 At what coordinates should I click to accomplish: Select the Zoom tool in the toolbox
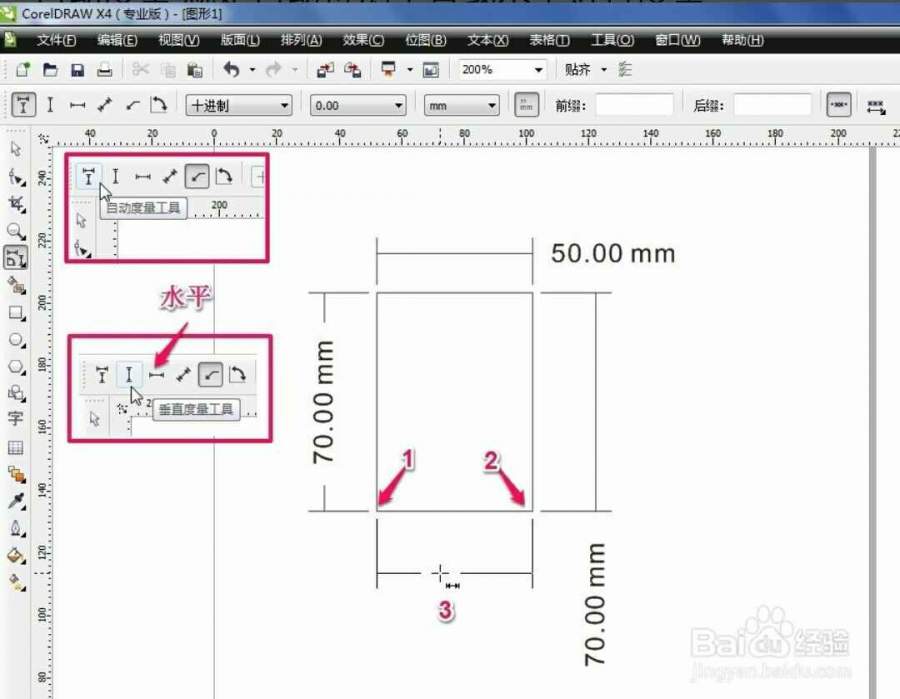pos(16,231)
